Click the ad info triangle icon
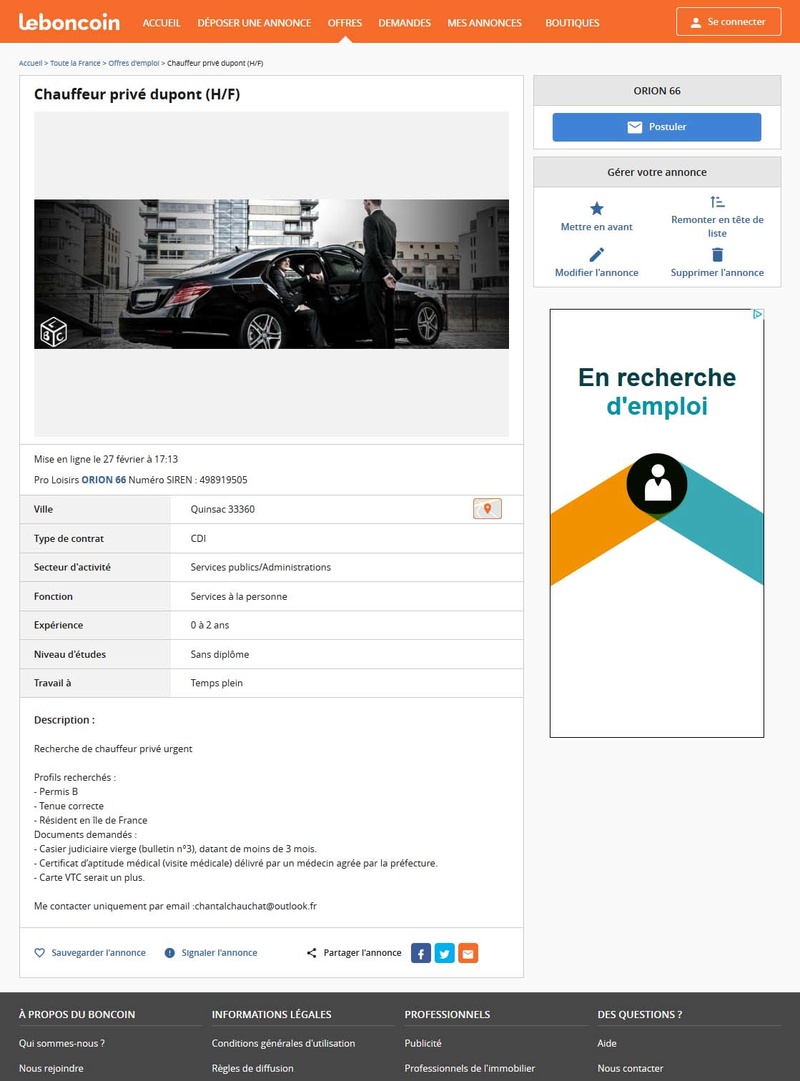The image size is (800, 1081). pos(757,314)
